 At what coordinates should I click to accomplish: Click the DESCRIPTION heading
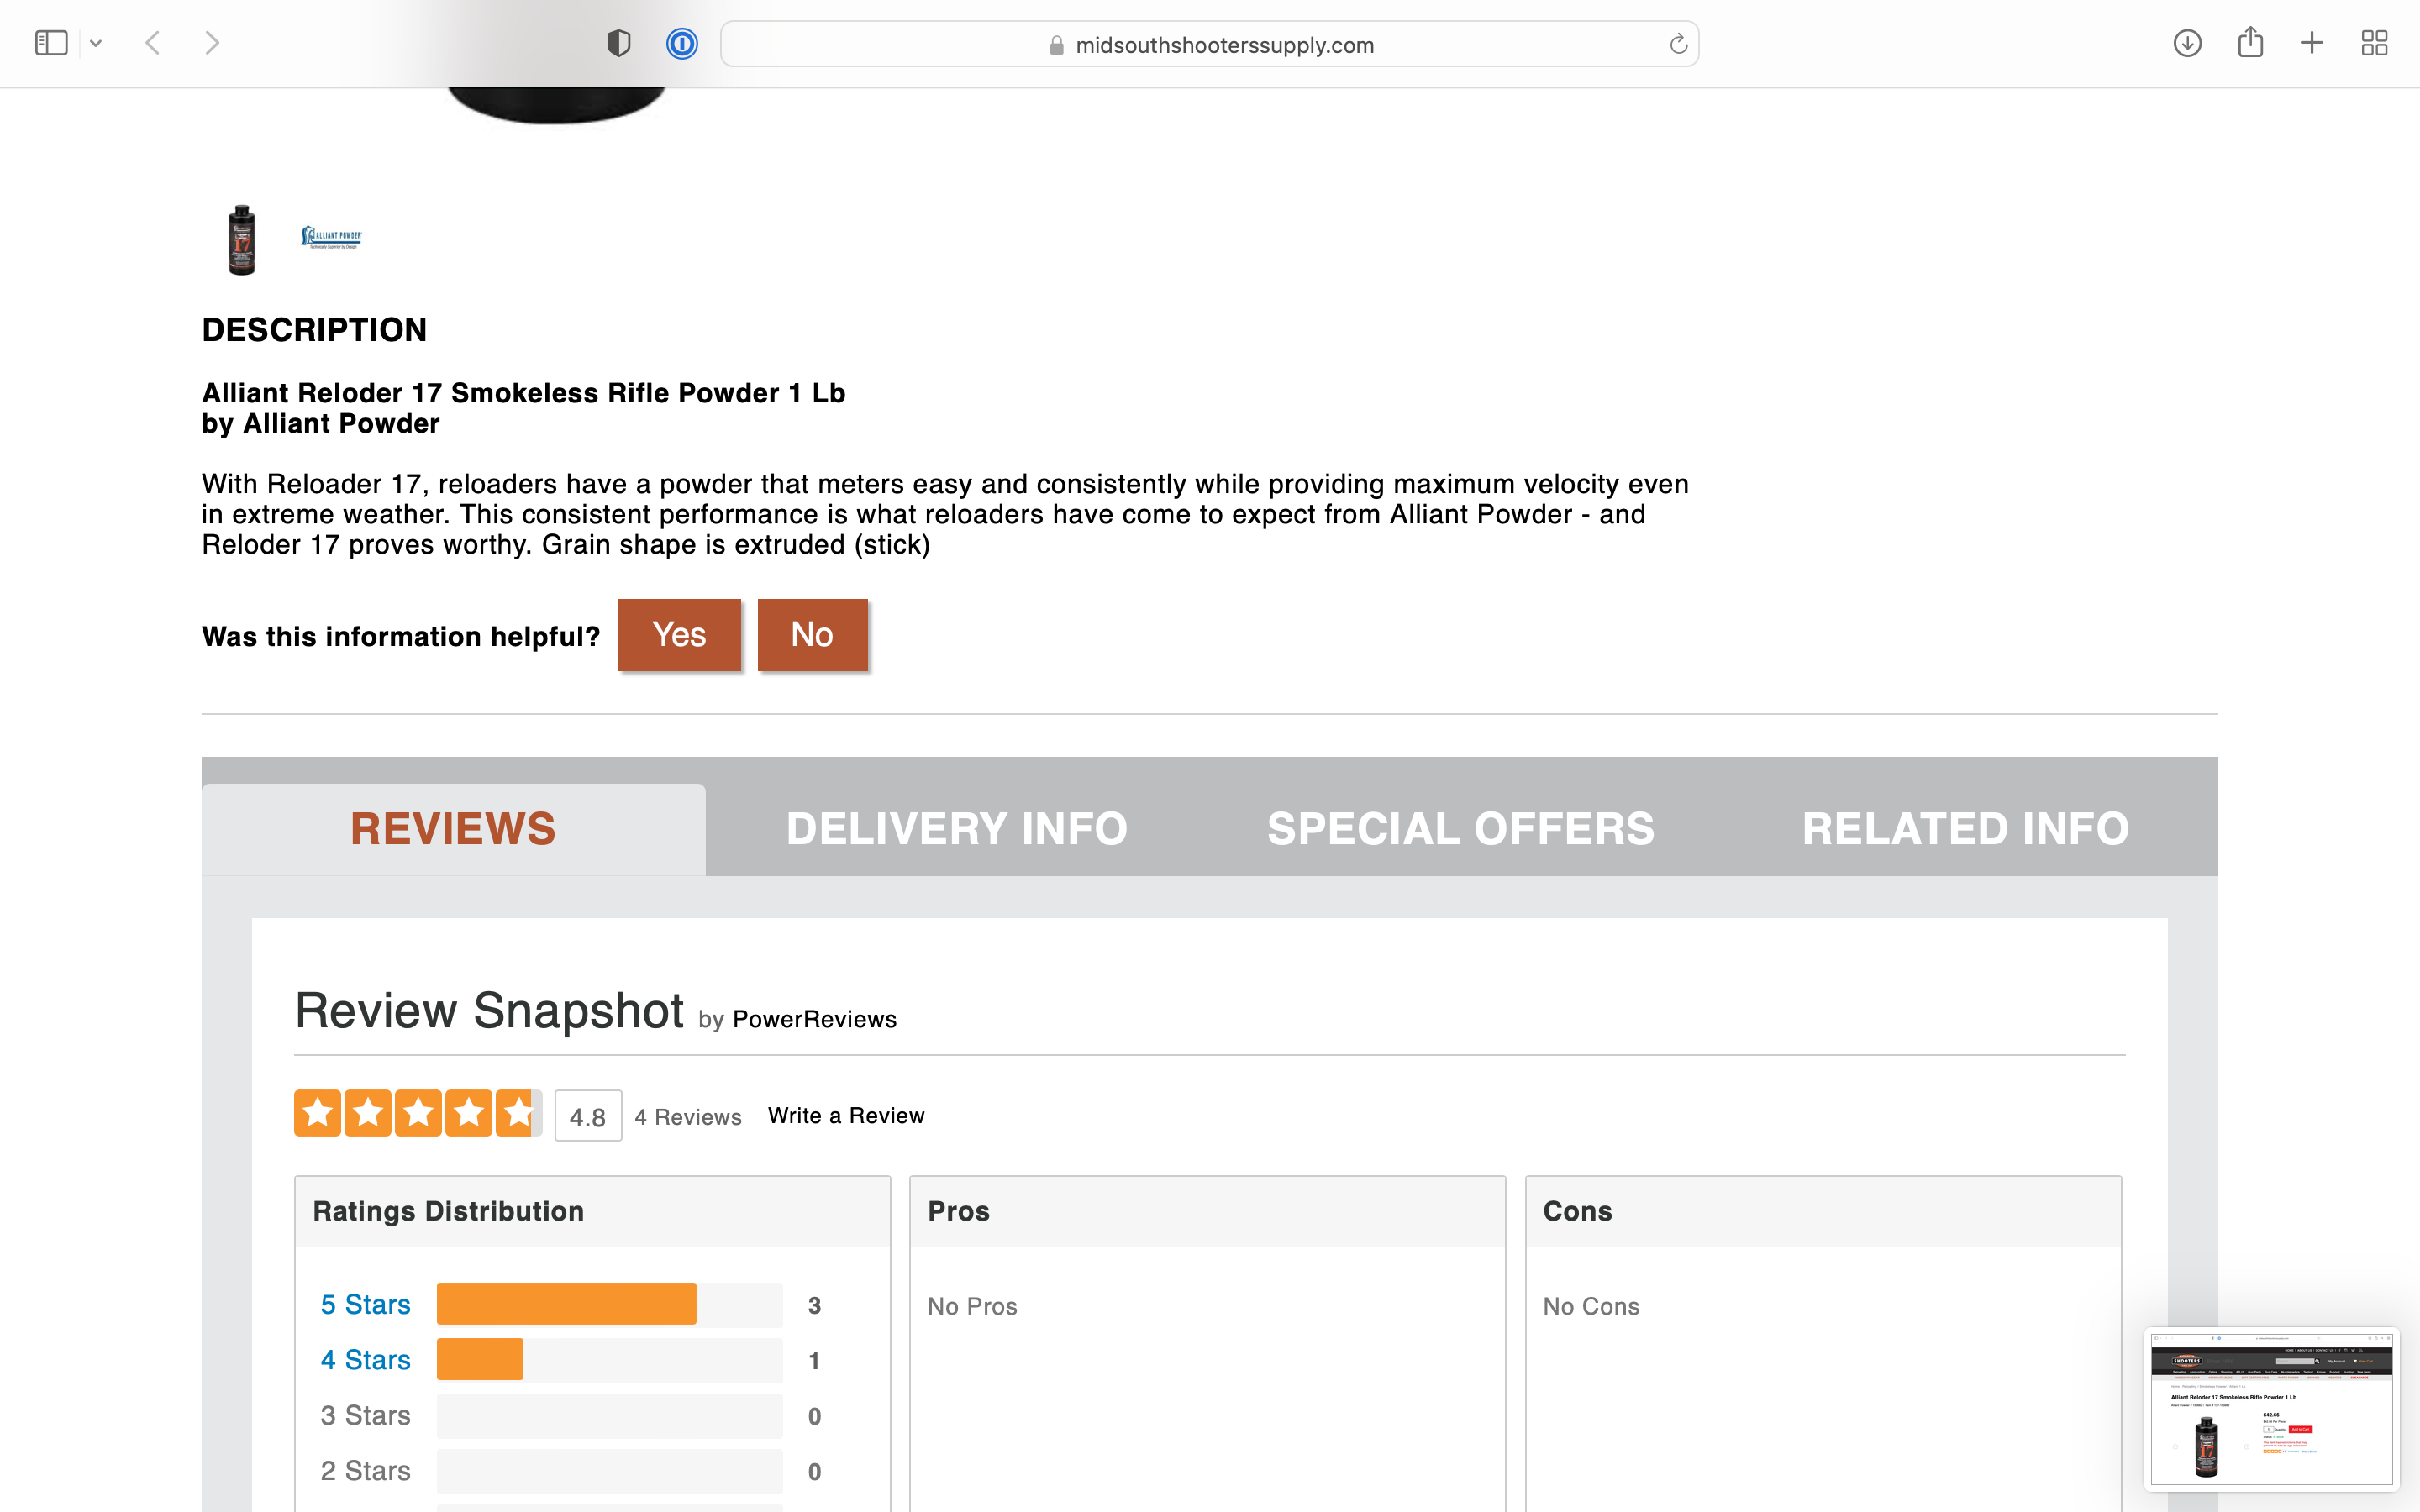[314, 329]
